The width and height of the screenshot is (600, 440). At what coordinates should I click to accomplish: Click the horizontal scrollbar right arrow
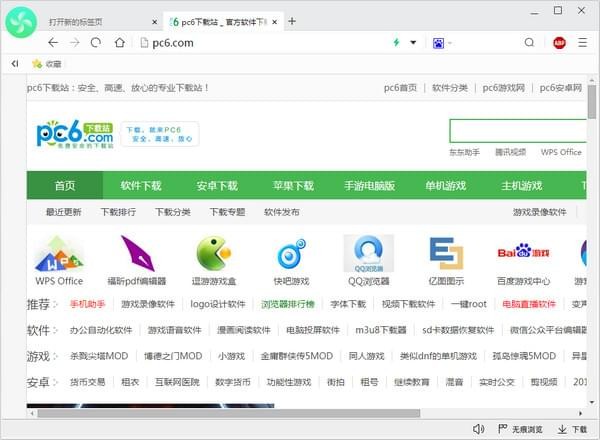(580, 413)
